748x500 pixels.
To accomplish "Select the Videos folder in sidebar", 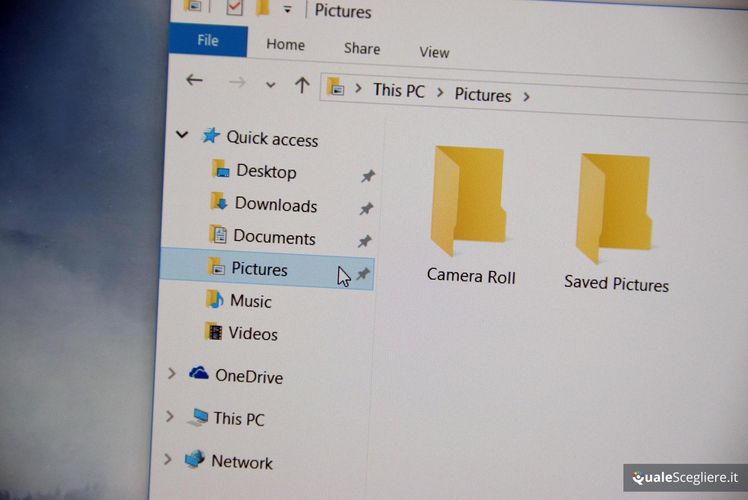I will [x=252, y=334].
